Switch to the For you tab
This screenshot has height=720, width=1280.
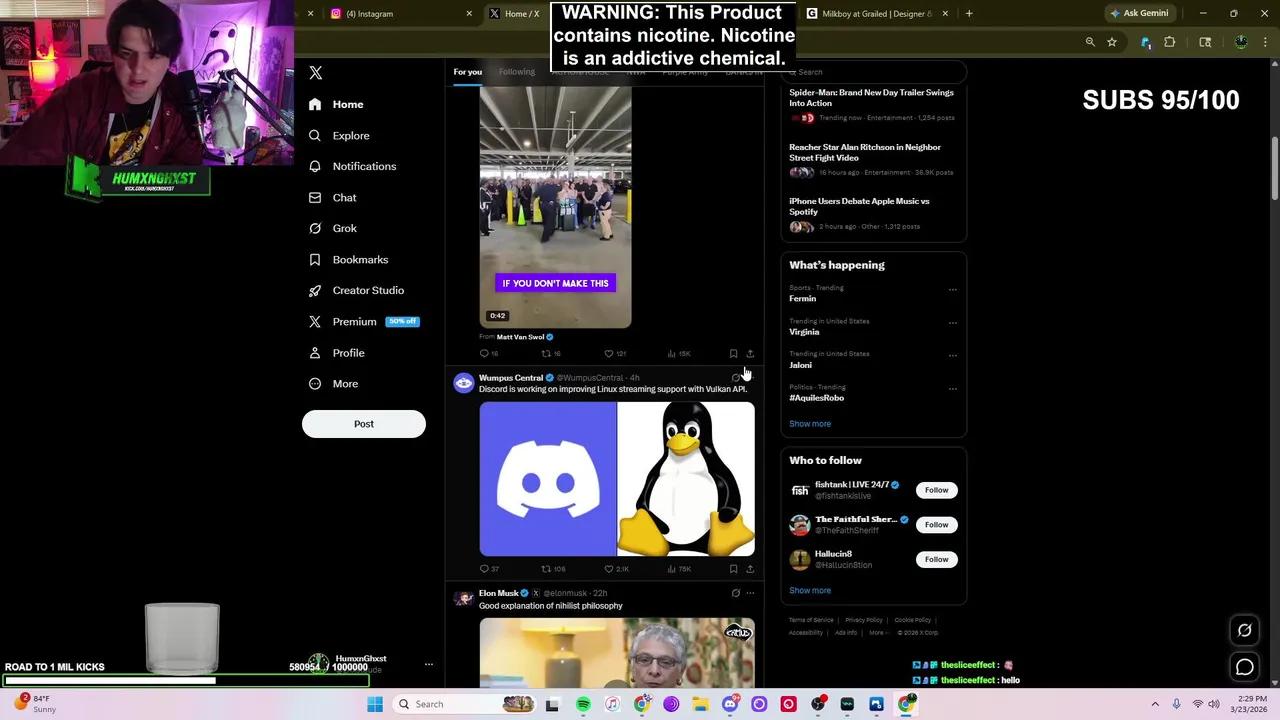point(467,72)
